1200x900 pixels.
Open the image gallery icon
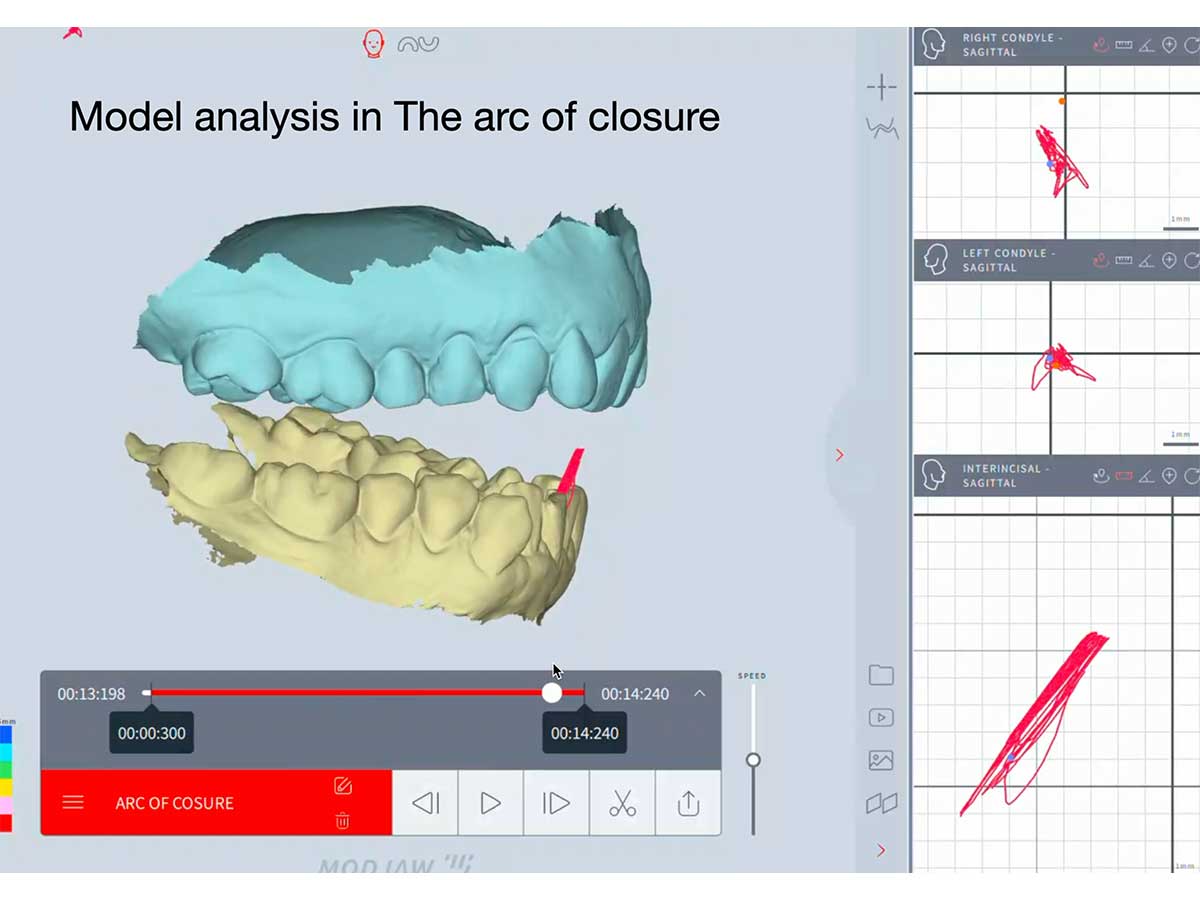(x=881, y=761)
